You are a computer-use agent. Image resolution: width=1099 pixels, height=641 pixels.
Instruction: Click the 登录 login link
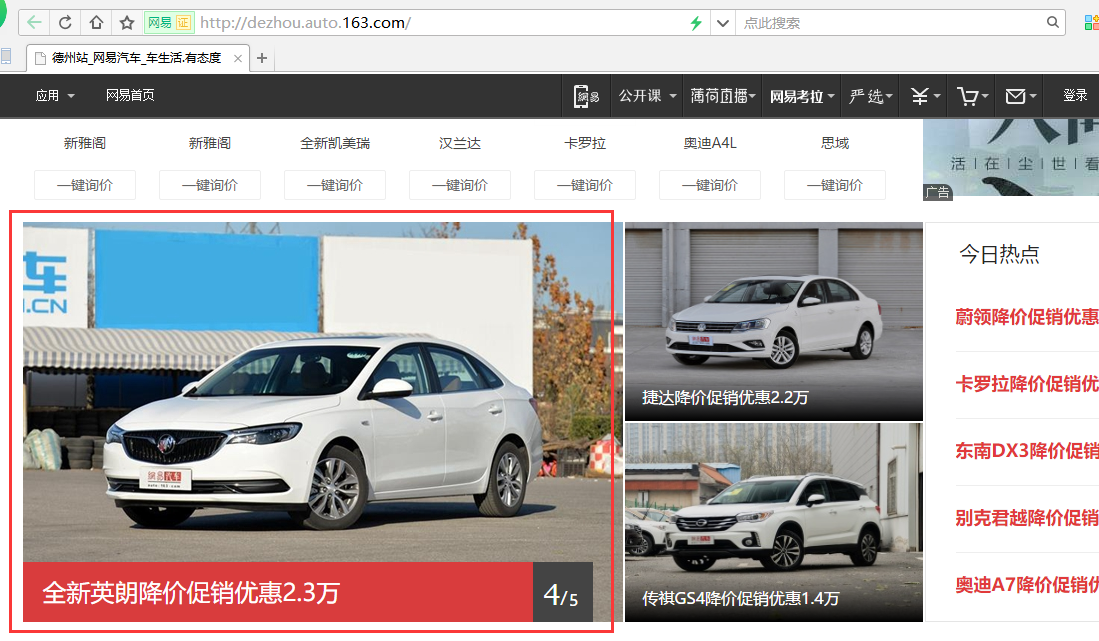point(1075,95)
